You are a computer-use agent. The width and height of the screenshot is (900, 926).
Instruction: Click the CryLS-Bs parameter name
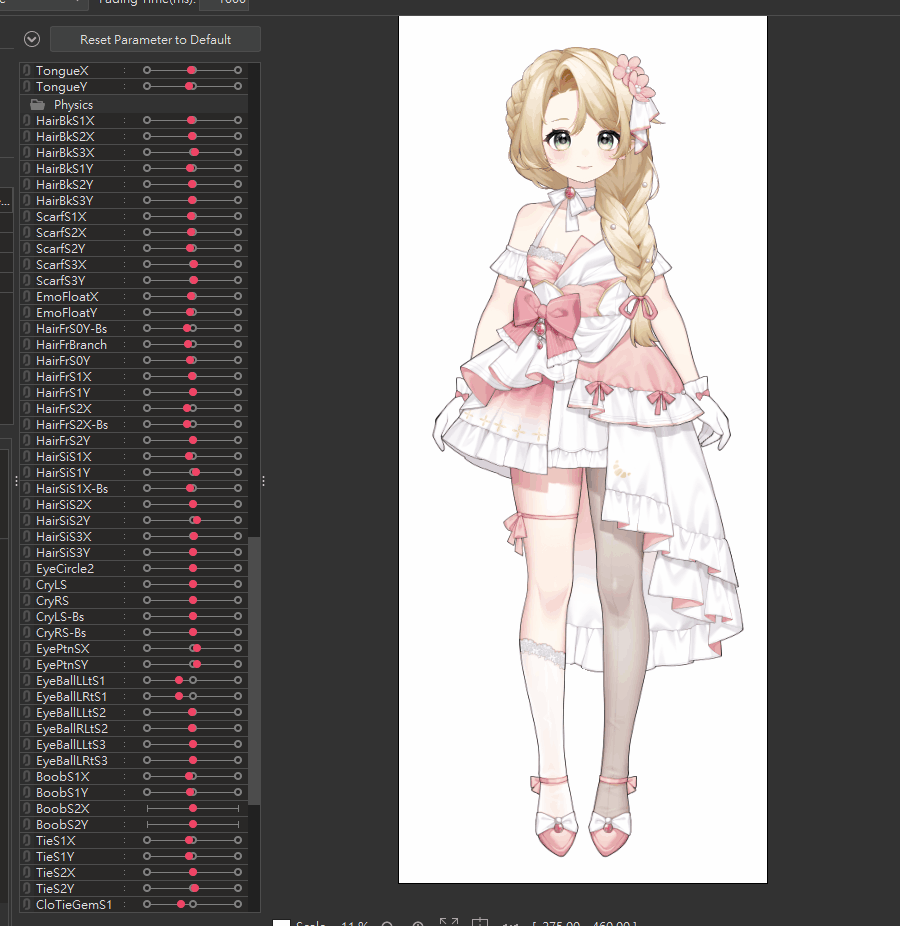pos(60,617)
